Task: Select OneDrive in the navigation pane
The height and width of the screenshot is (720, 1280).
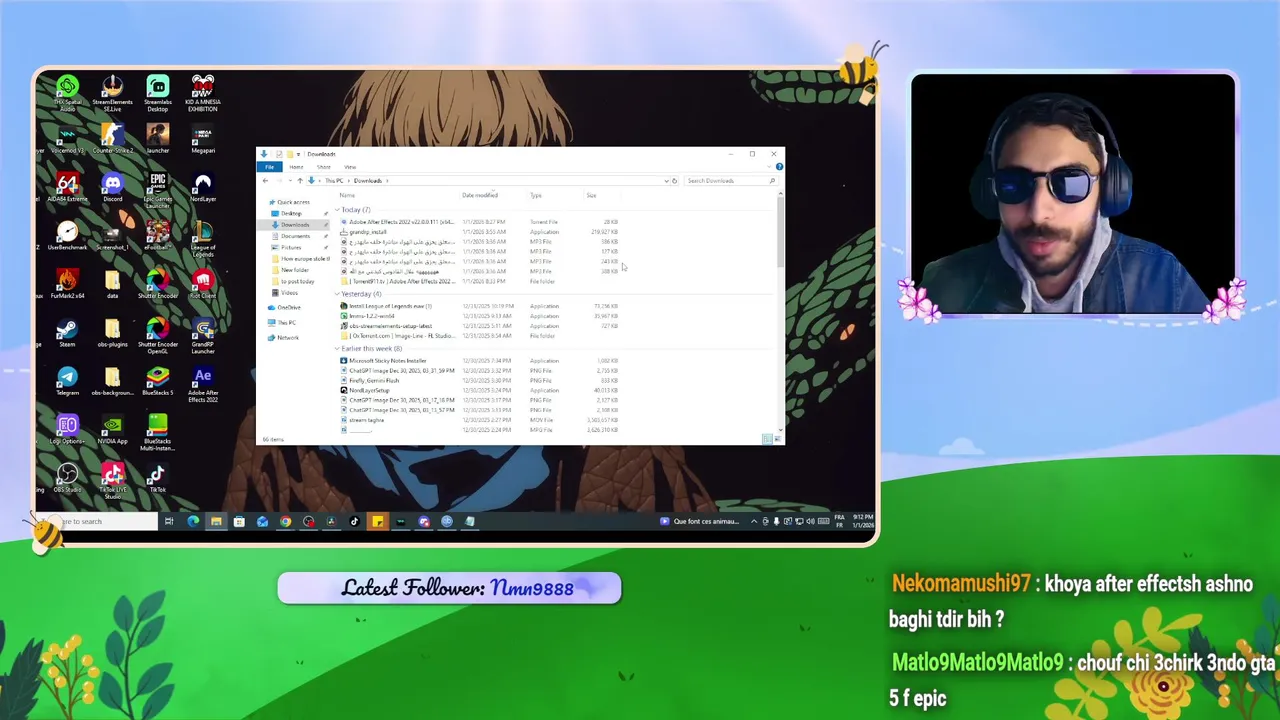Action: pyautogui.click(x=288, y=307)
